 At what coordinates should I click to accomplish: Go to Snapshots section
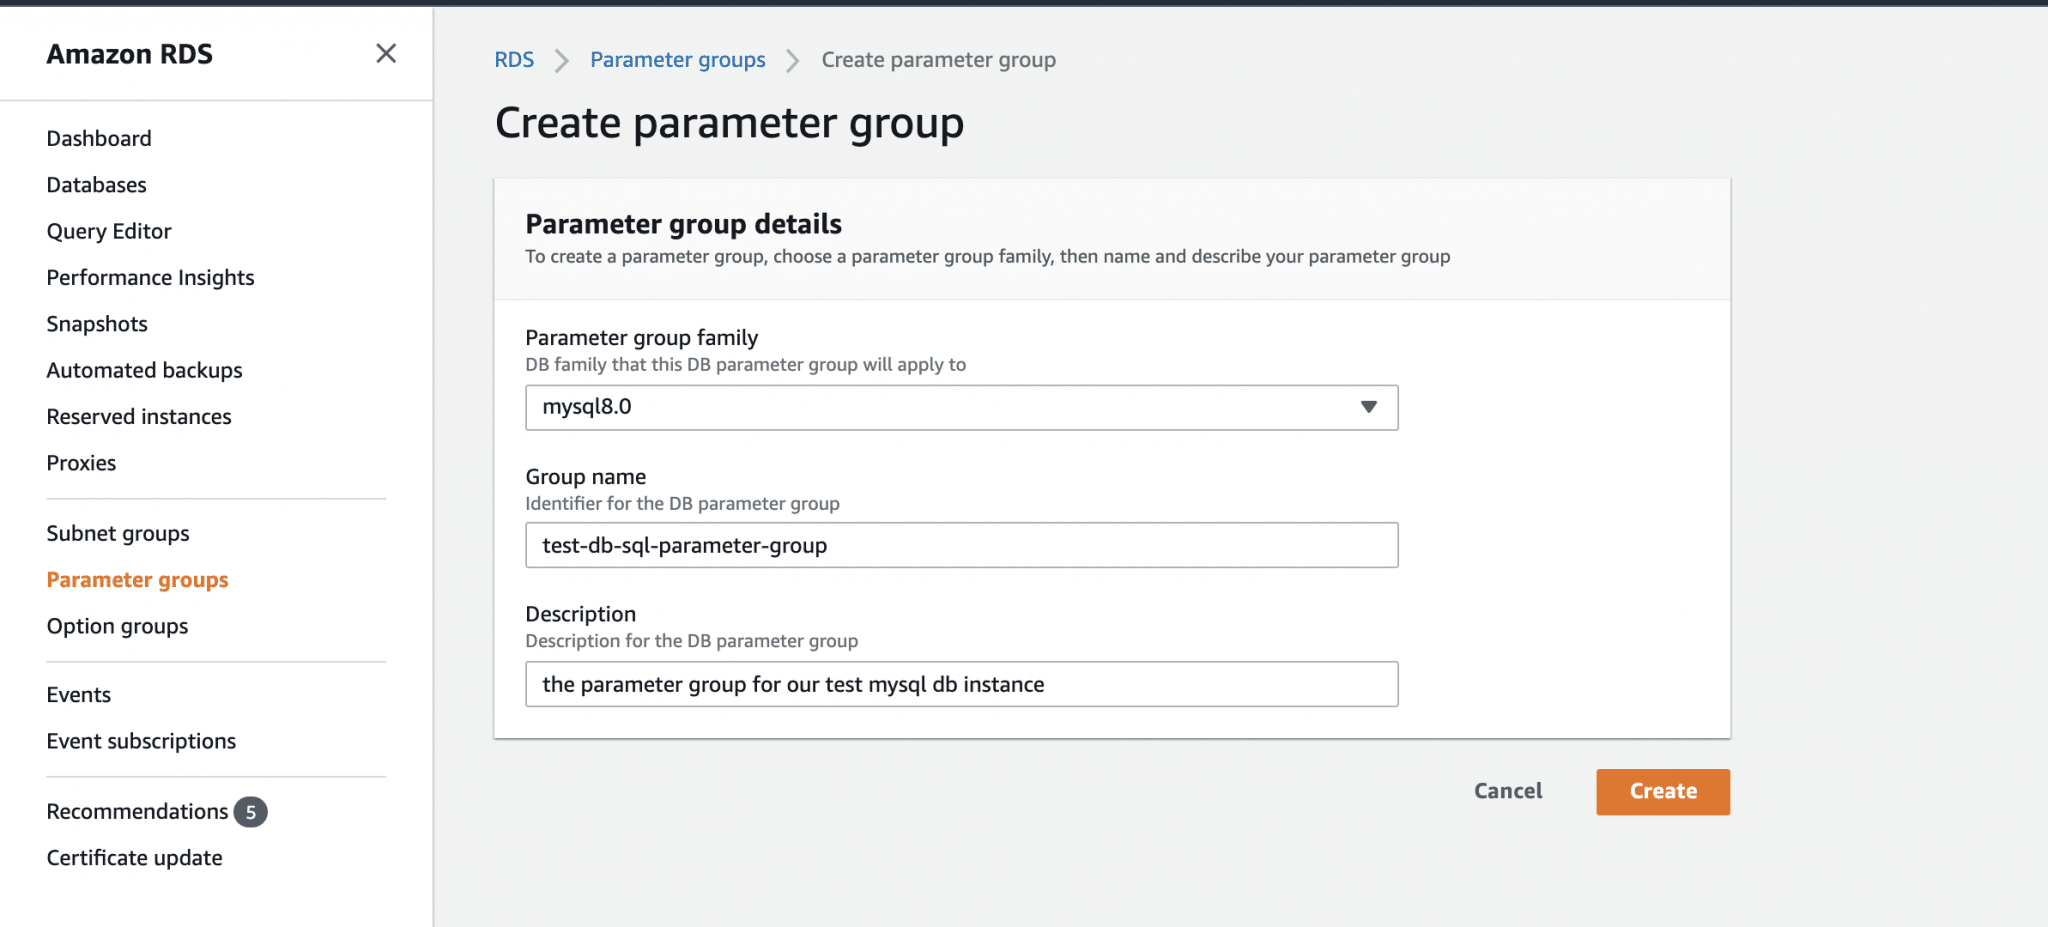pyautogui.click(x=97, y=324)
